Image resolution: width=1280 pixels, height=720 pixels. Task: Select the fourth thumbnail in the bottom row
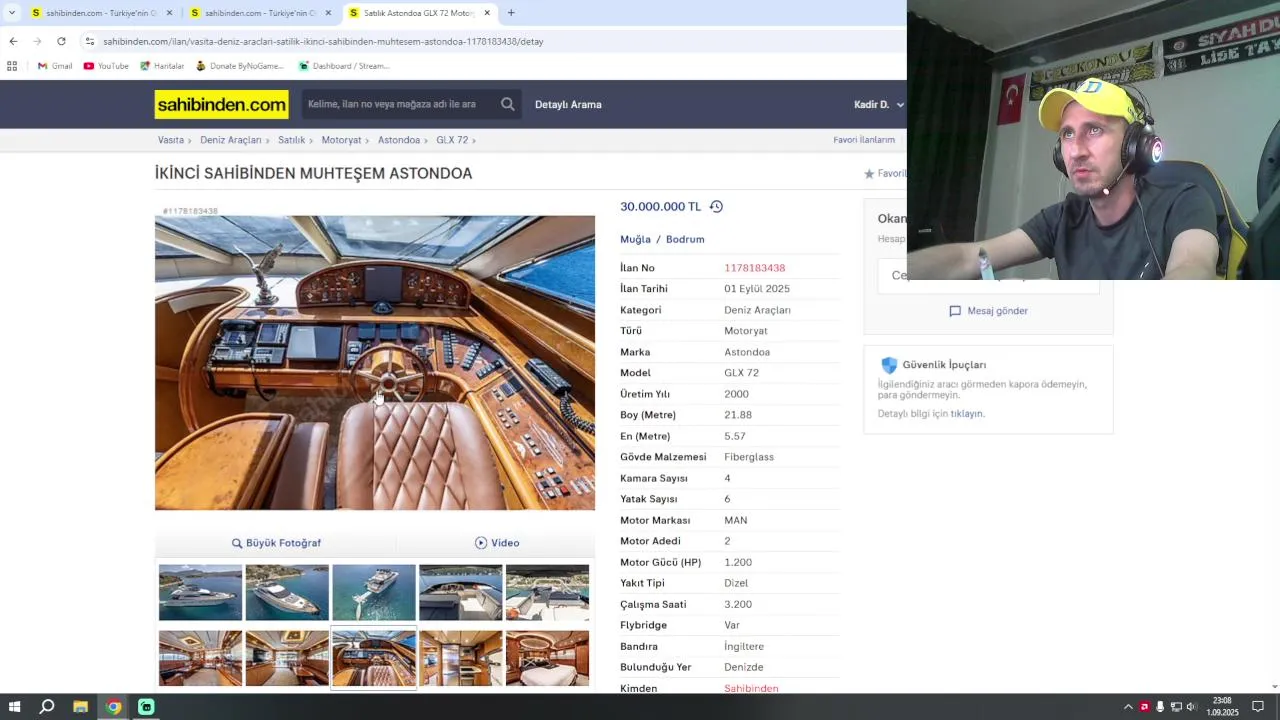coord(461,658)
